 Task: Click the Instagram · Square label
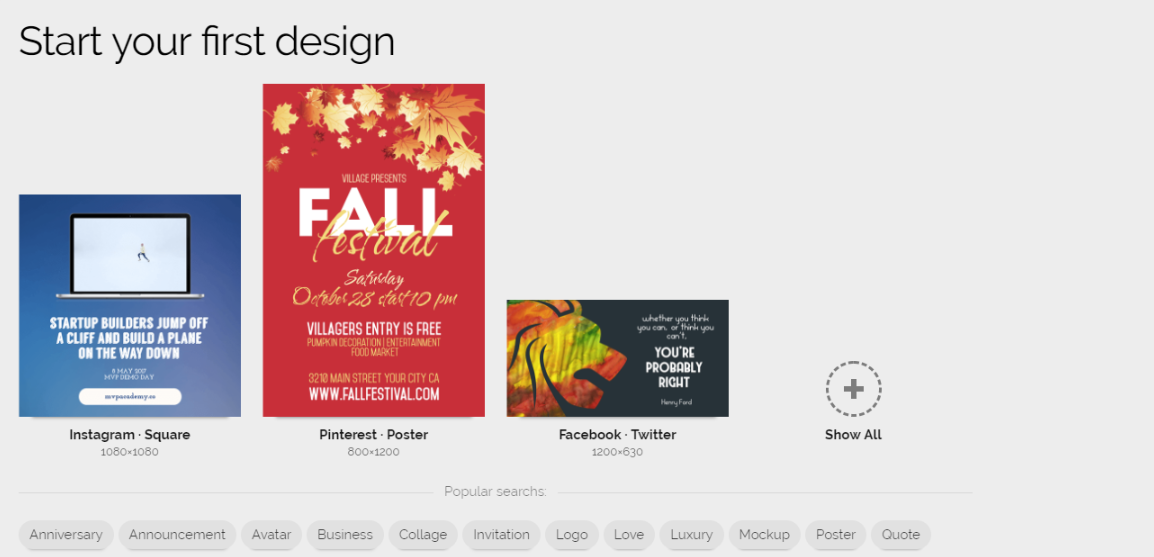(x=130, y=435)
